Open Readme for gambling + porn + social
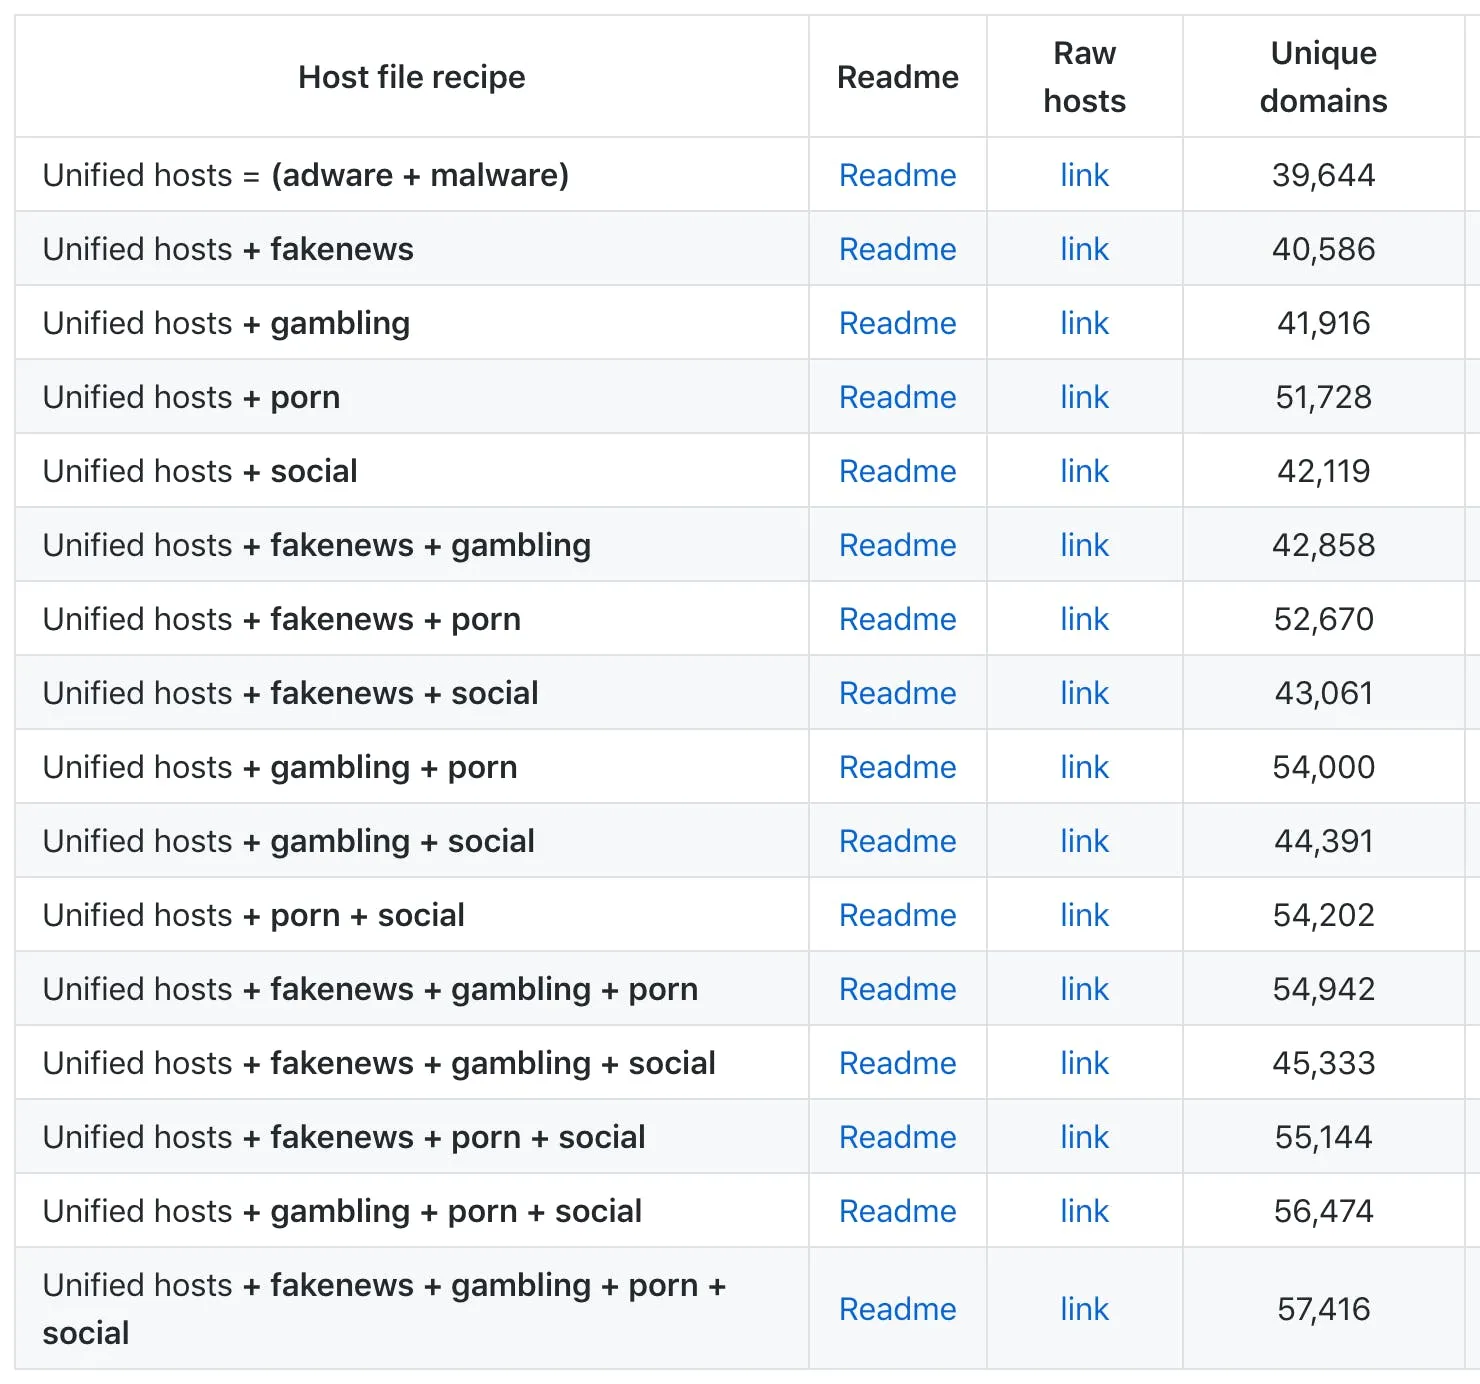This screenshot has height=1384, width=1480. pos(897,1211)
